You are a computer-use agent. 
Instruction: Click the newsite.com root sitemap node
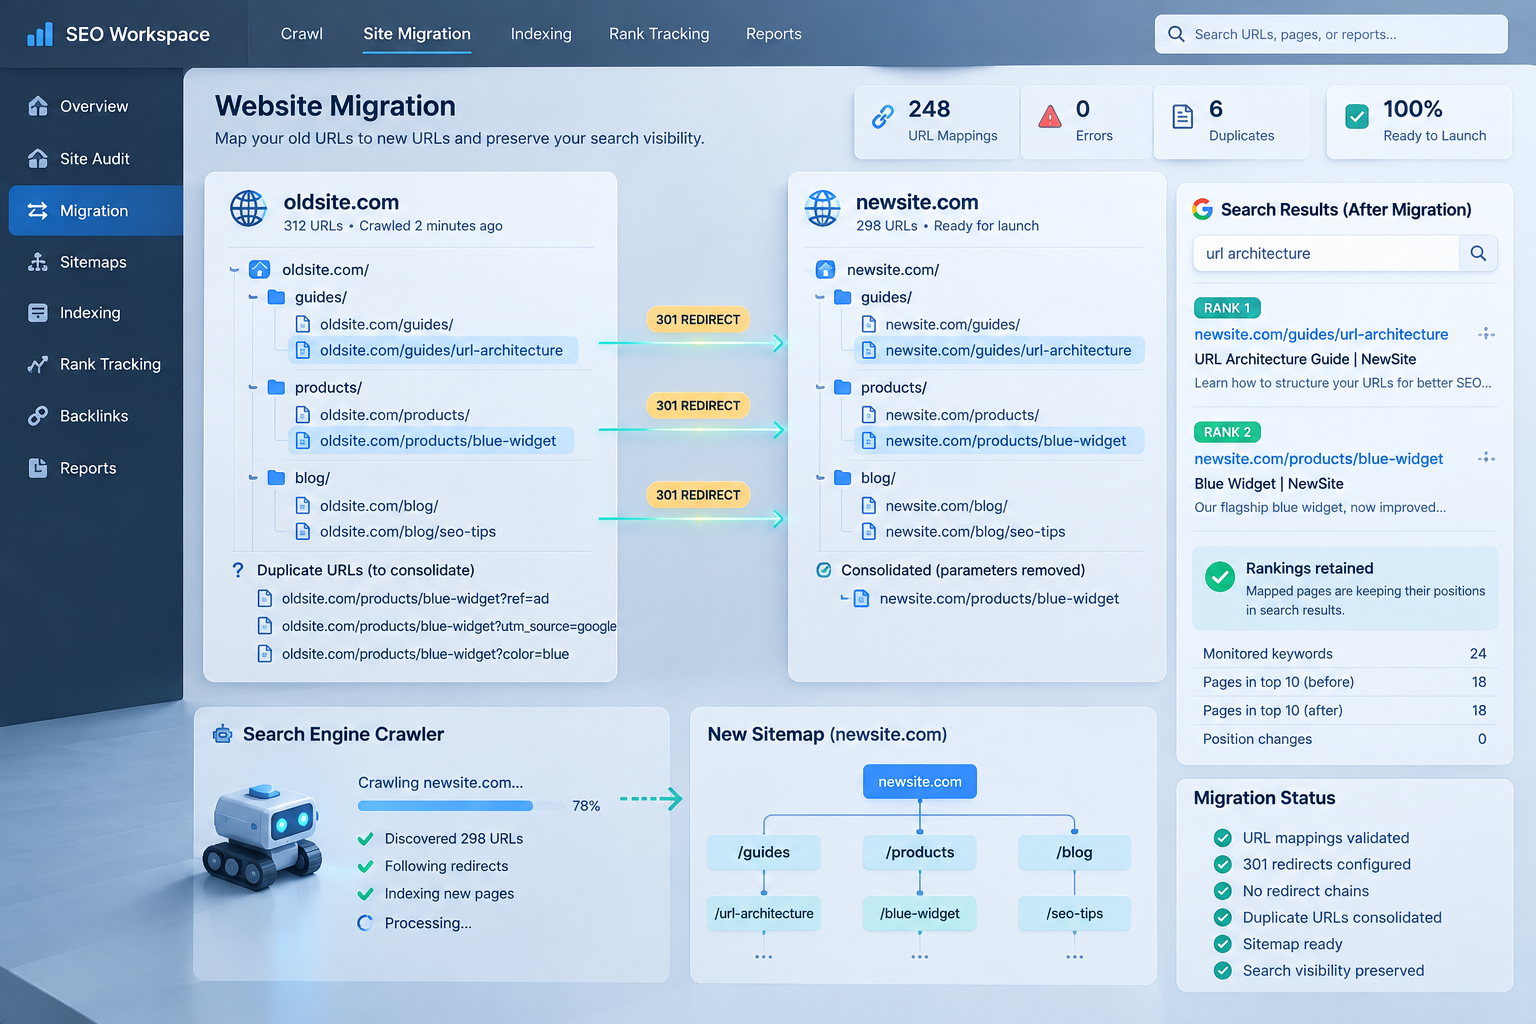(x=920, y=782)
